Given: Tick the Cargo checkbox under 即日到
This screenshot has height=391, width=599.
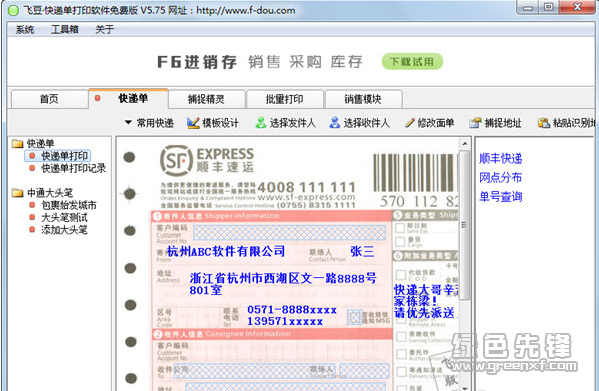Looking at the screenshot, I should (400, 242).
